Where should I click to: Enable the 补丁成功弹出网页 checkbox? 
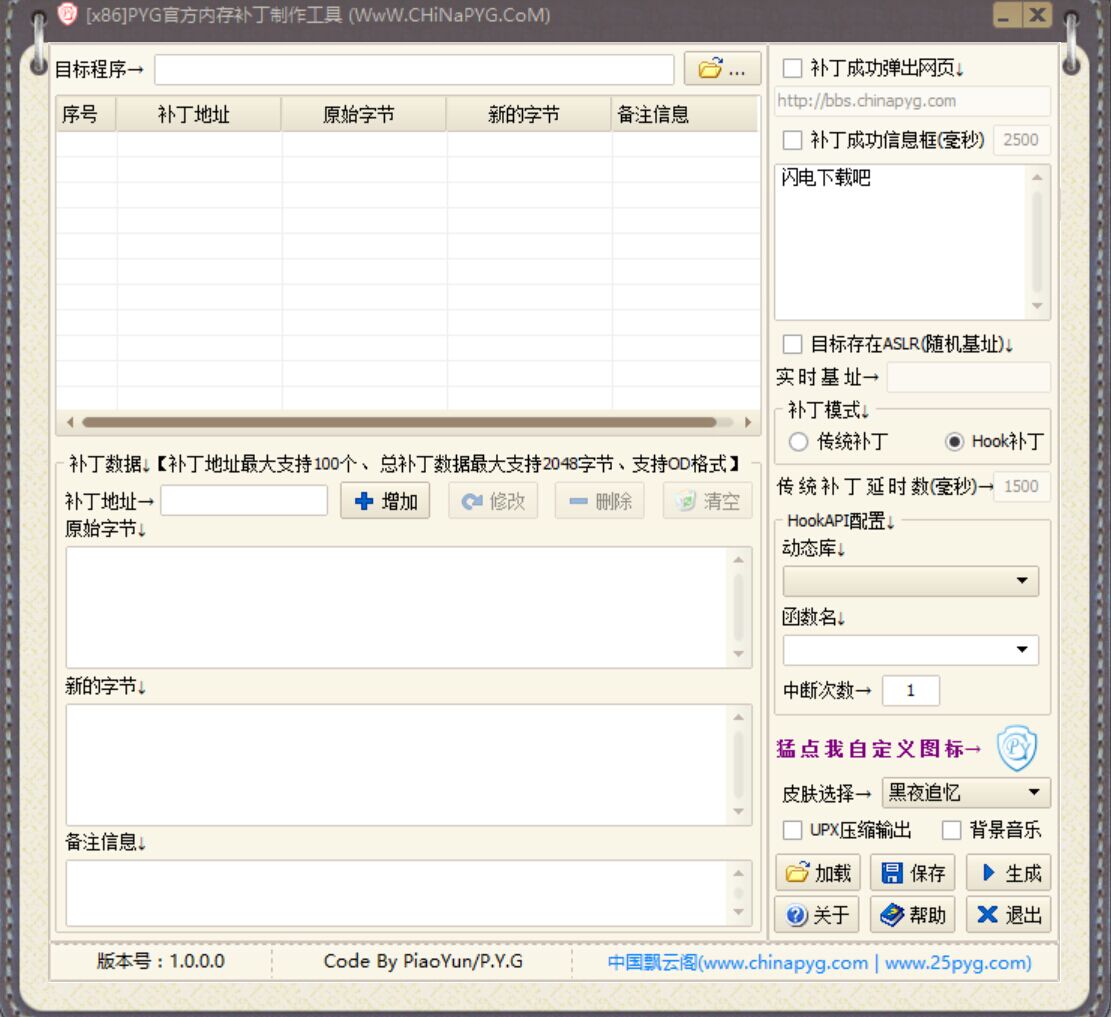tap(791, 68)
